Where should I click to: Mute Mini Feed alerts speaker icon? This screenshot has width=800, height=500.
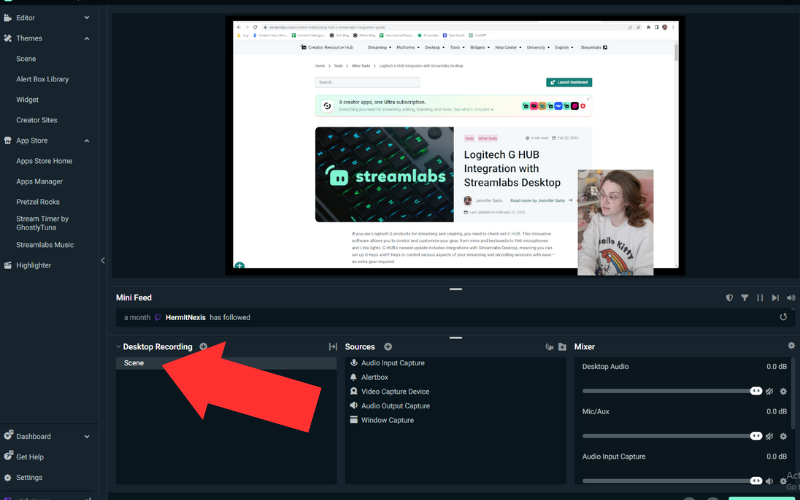pos(791,297)
